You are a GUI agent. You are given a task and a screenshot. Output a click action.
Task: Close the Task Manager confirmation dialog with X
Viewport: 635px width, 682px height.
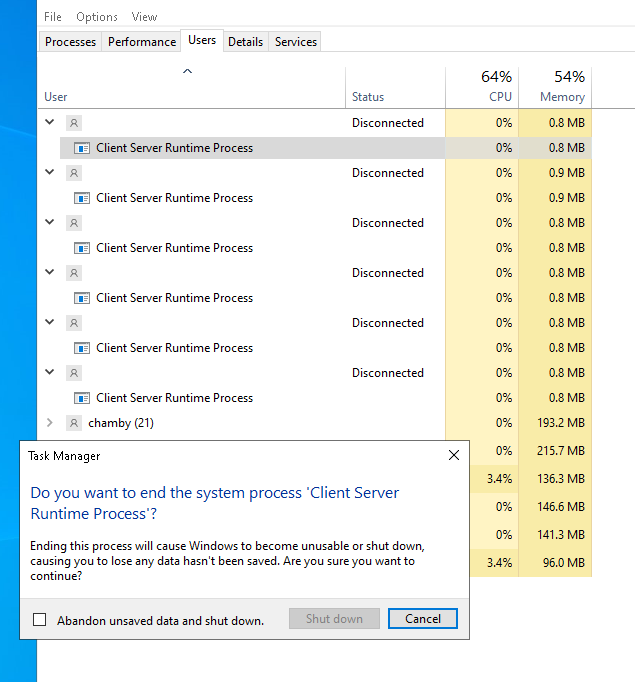[453, 455]
